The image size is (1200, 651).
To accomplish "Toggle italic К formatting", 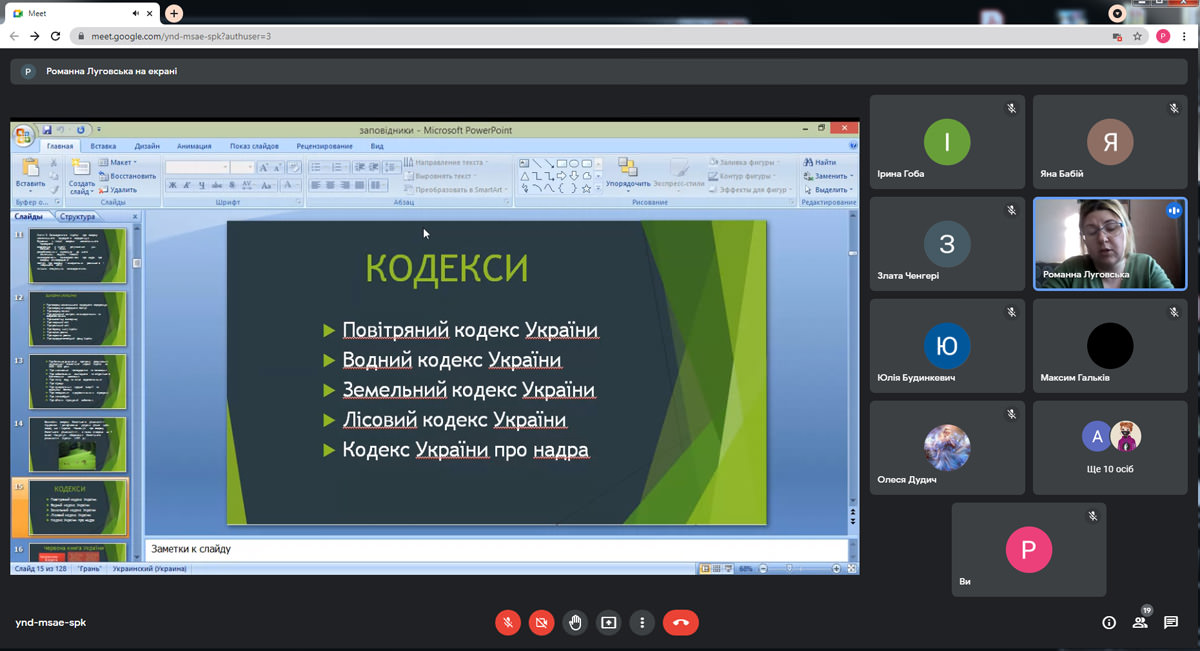I will (x=187, y=185).
